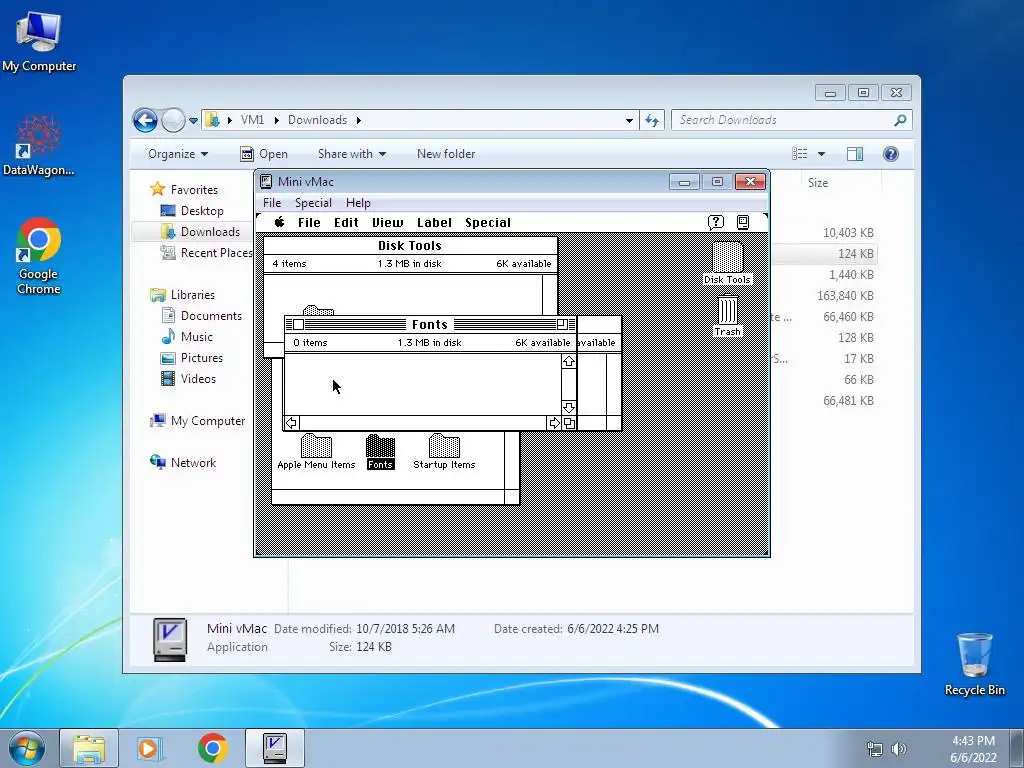Open Videos library
The height and width of the screenshot is (768, 1024).
pyautogui.click(x=198, y=379)
